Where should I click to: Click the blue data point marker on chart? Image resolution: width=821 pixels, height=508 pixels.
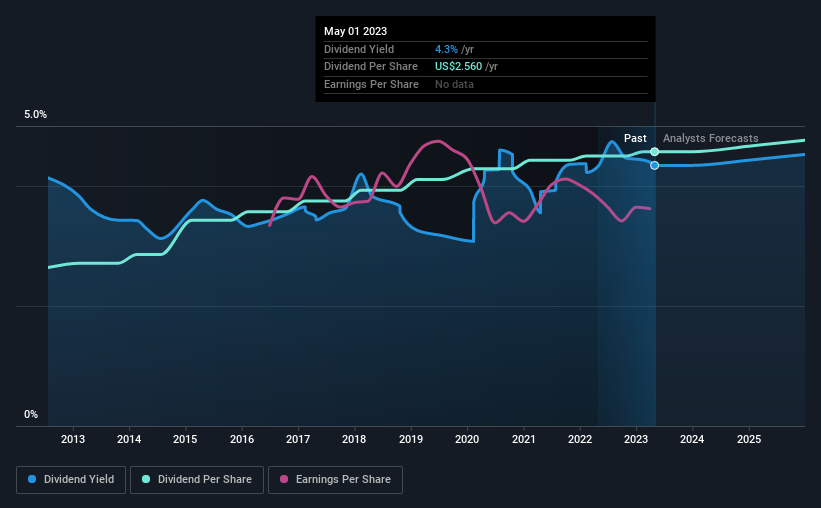point(654,165)
